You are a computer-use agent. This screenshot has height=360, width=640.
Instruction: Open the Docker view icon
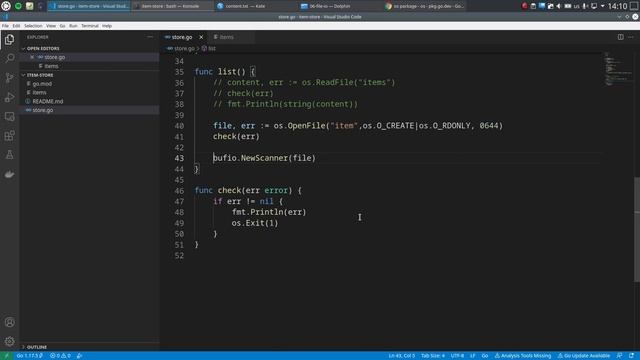(x=9, y=174)
